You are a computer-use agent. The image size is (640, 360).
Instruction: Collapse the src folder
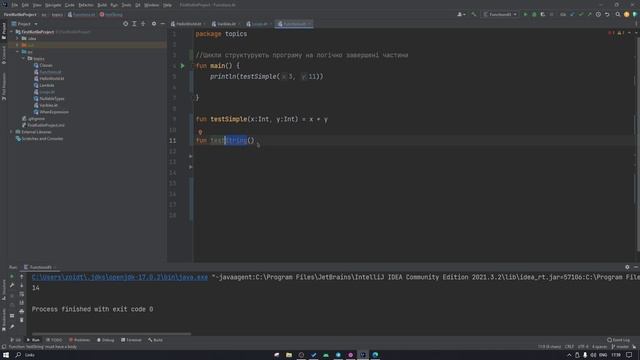pyautogui.click(x=18, y=52)
